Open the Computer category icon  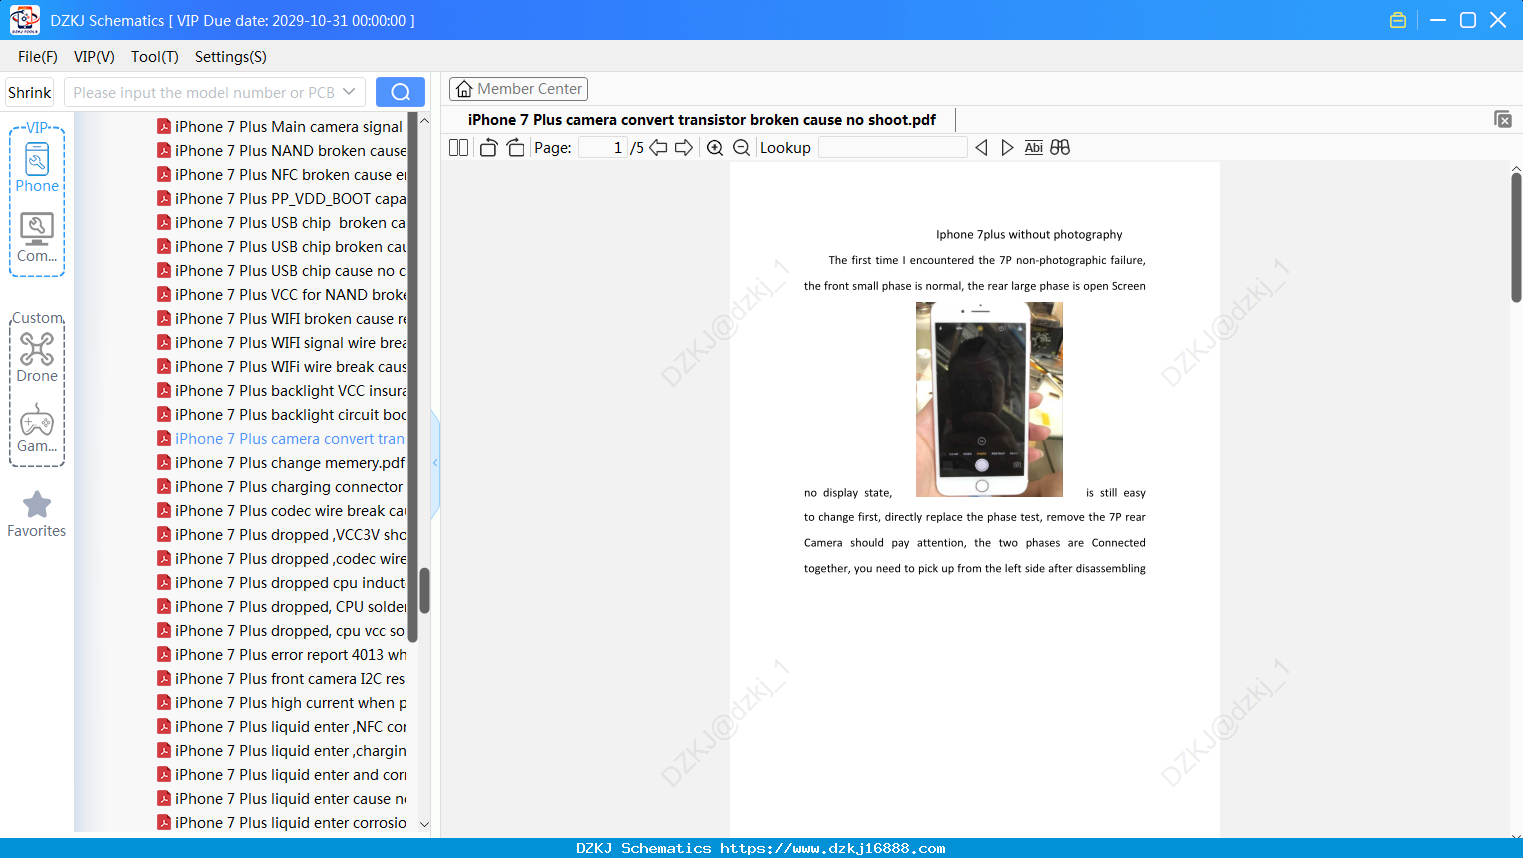coord(37,237)
